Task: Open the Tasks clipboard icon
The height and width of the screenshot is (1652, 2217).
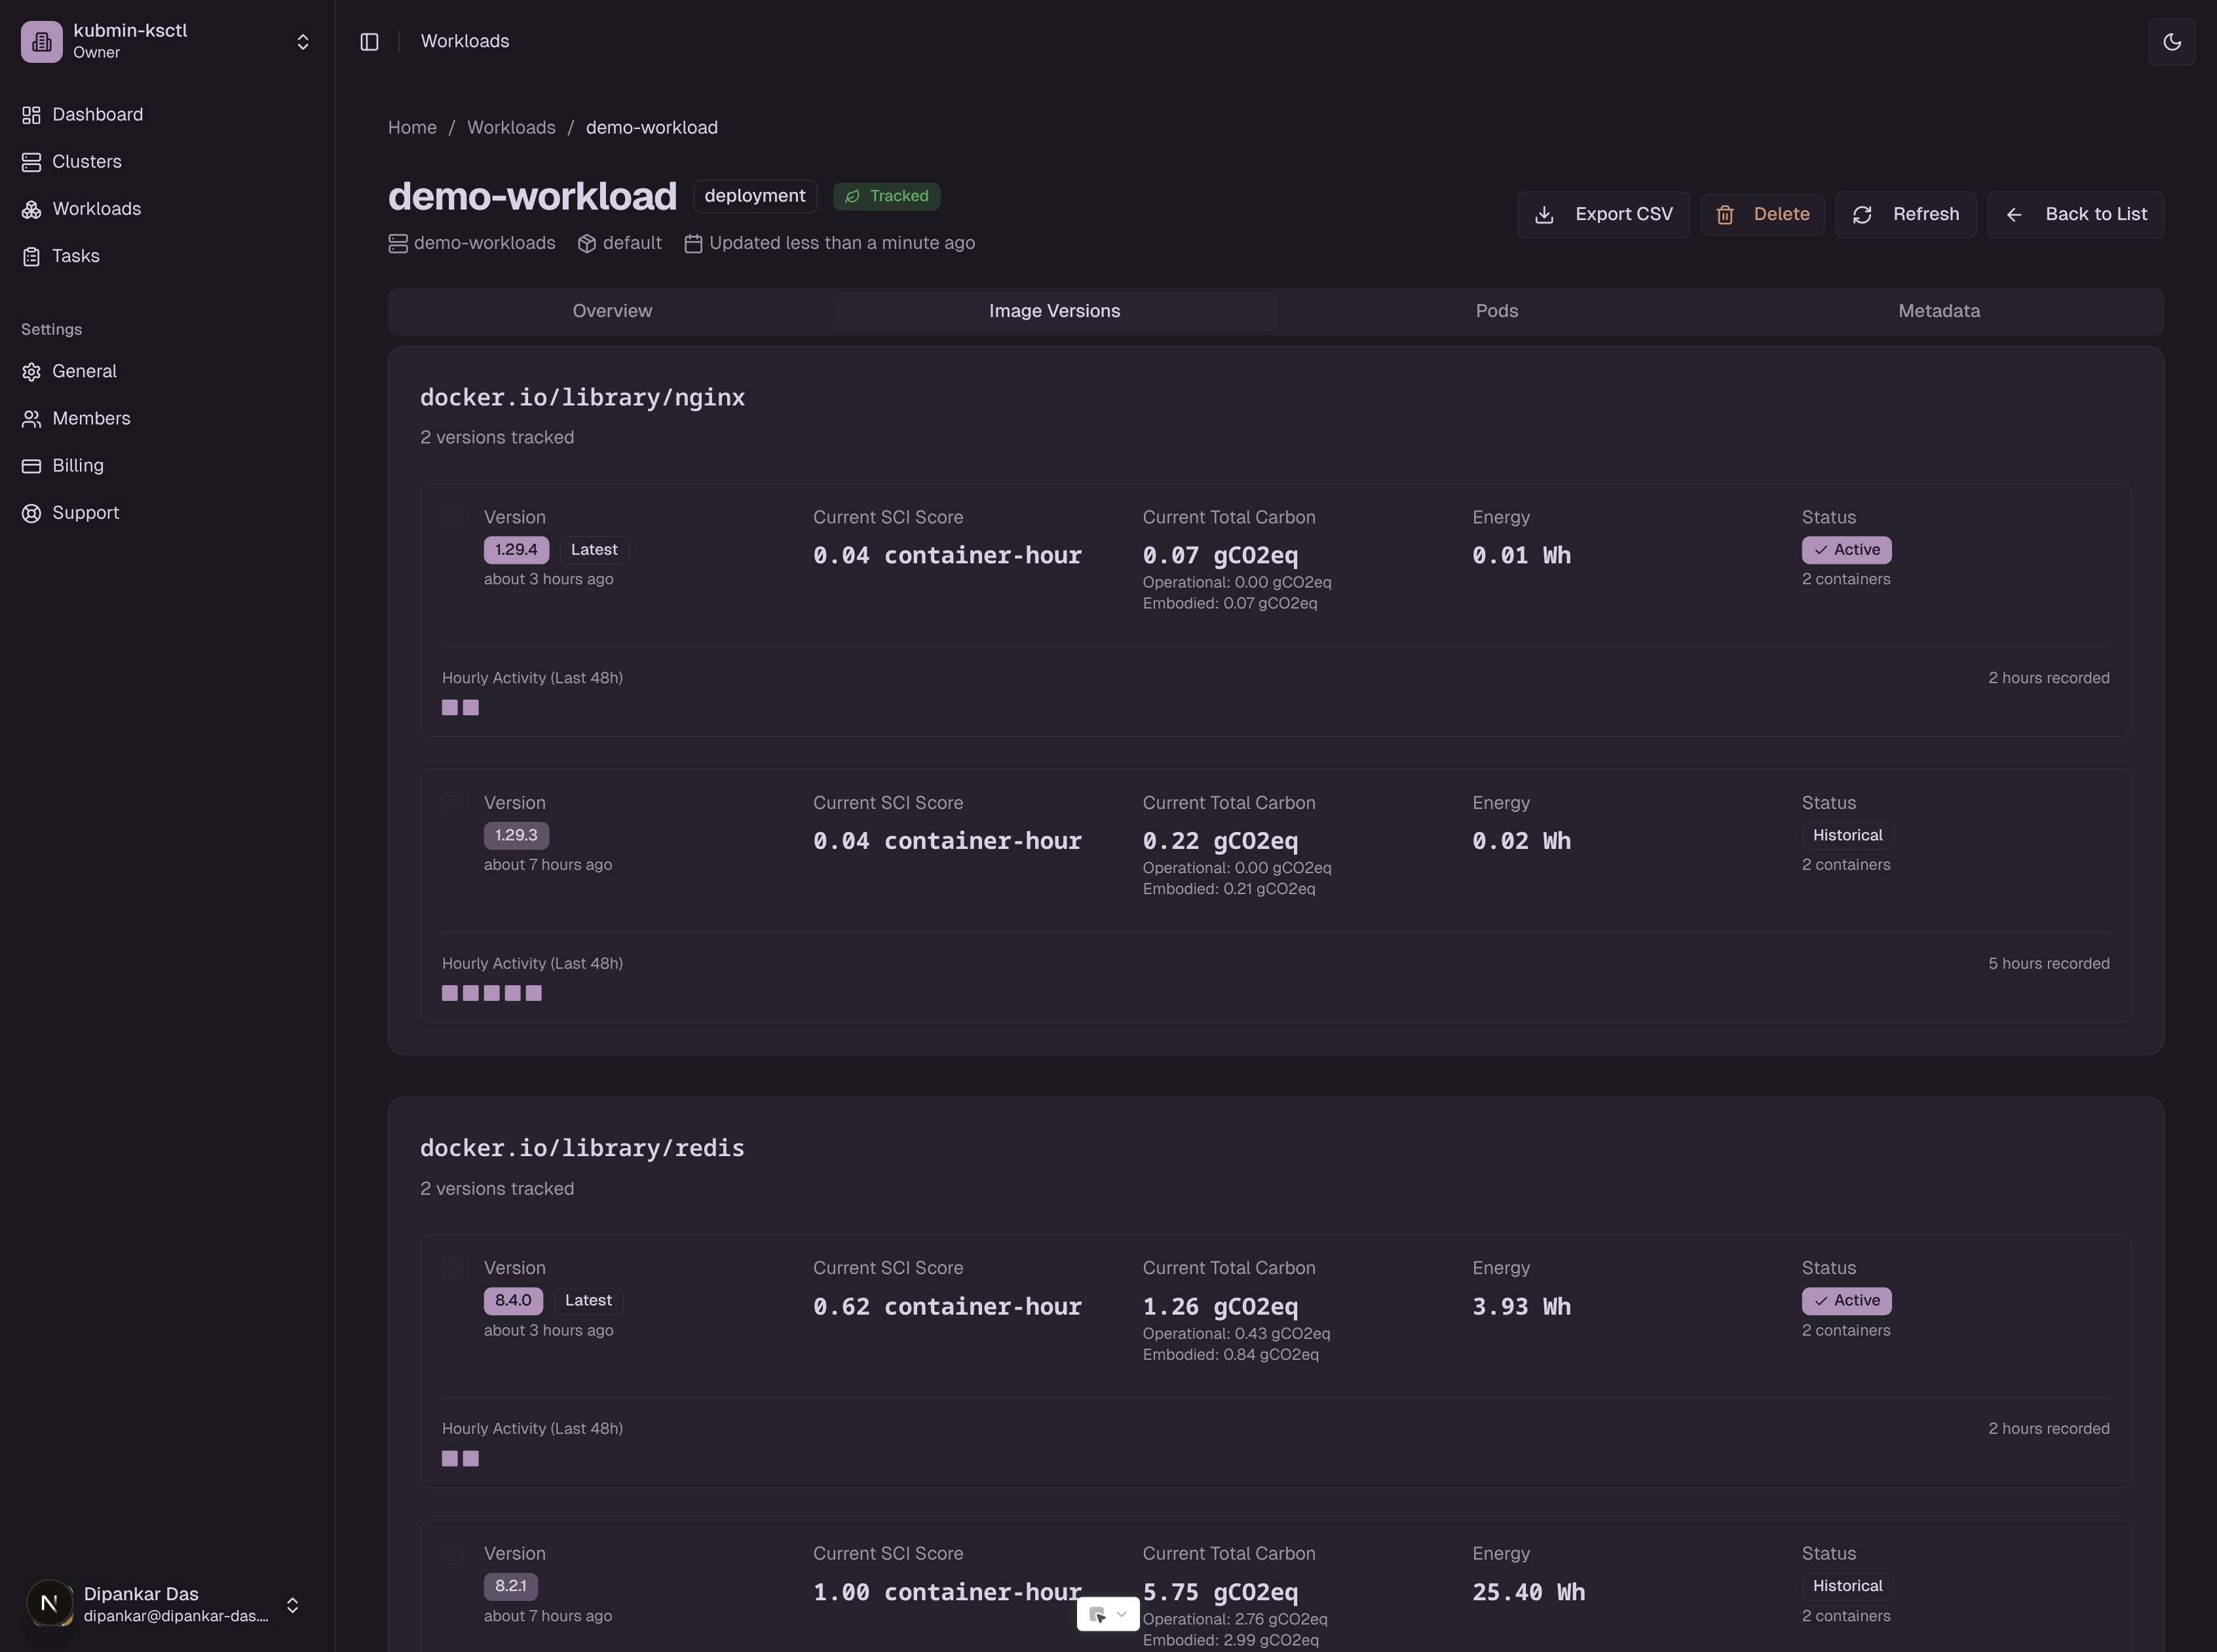Action: pos(31,256)
